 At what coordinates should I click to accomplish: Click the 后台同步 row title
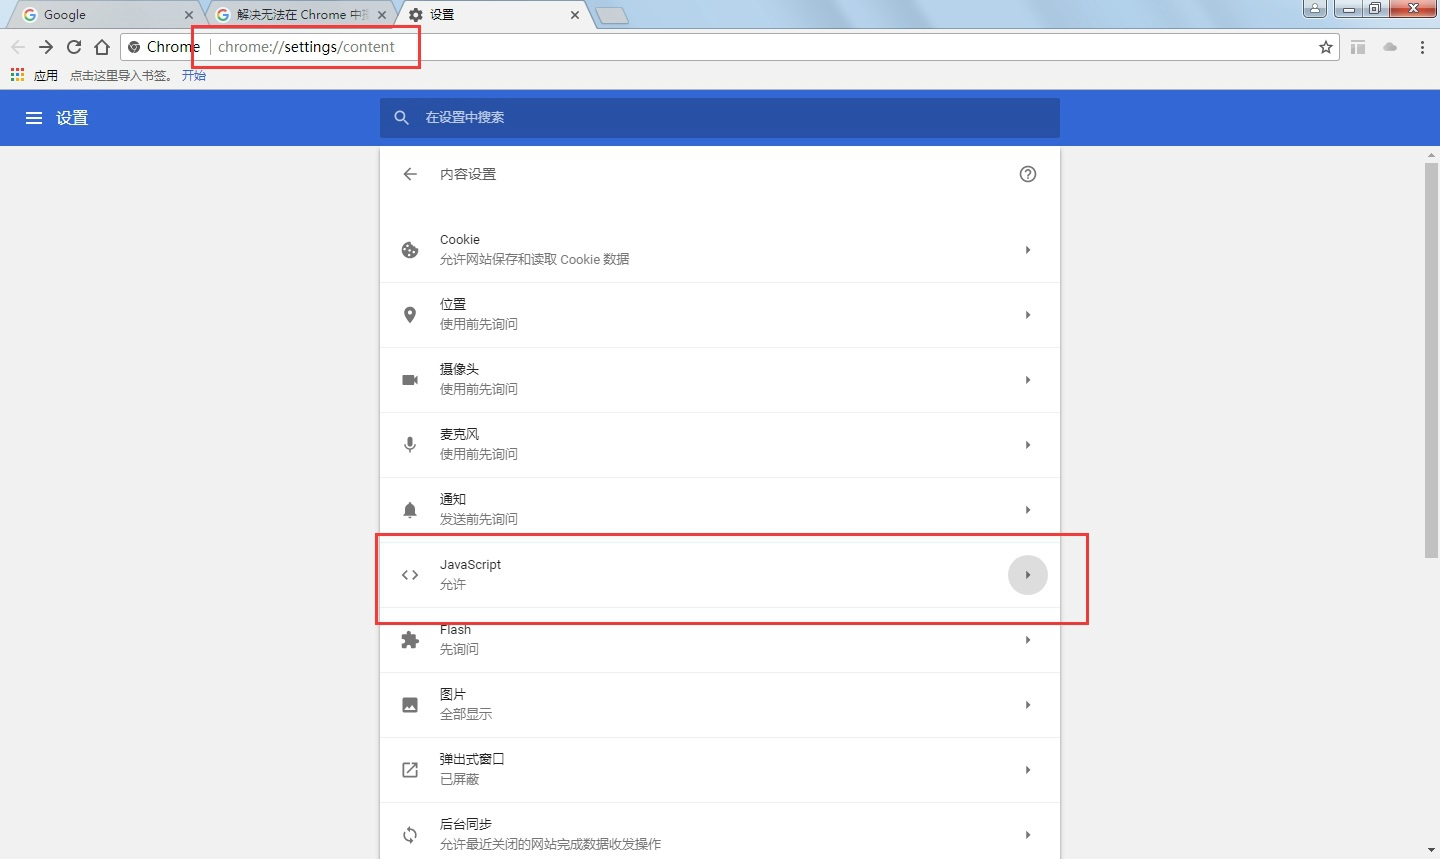click(x=466, y=824)
